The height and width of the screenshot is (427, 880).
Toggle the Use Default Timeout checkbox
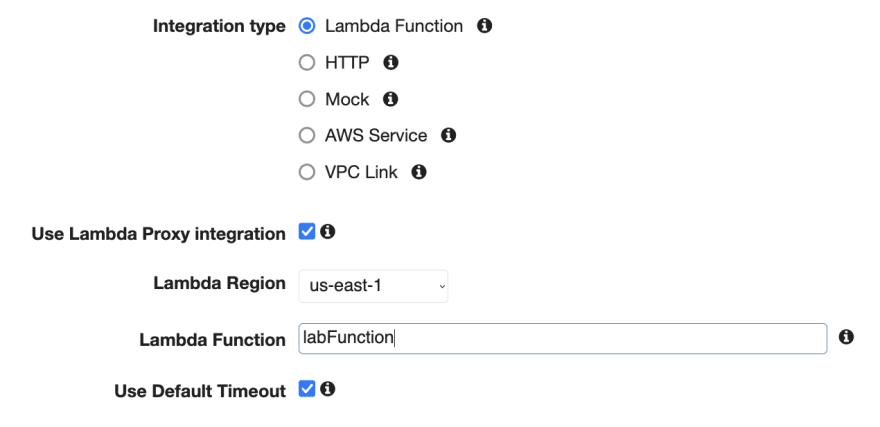tap(307, 388)
